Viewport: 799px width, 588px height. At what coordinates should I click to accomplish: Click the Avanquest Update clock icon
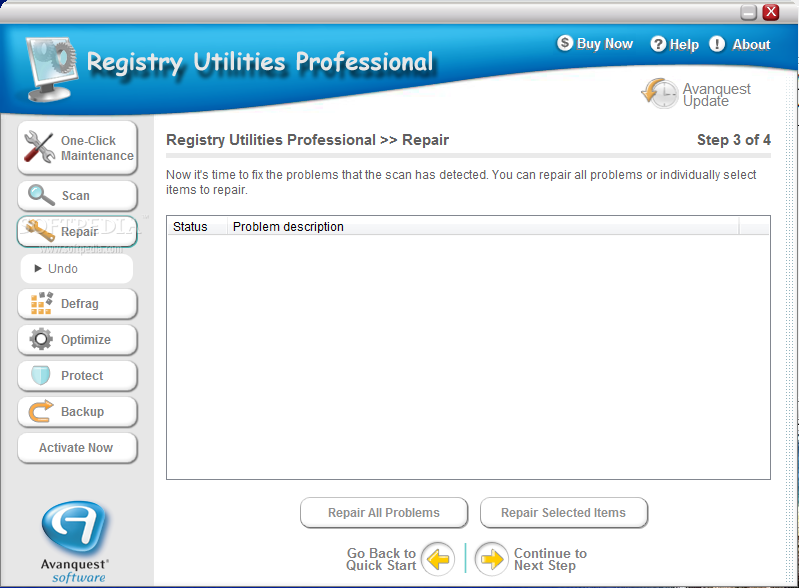(660, 93)
